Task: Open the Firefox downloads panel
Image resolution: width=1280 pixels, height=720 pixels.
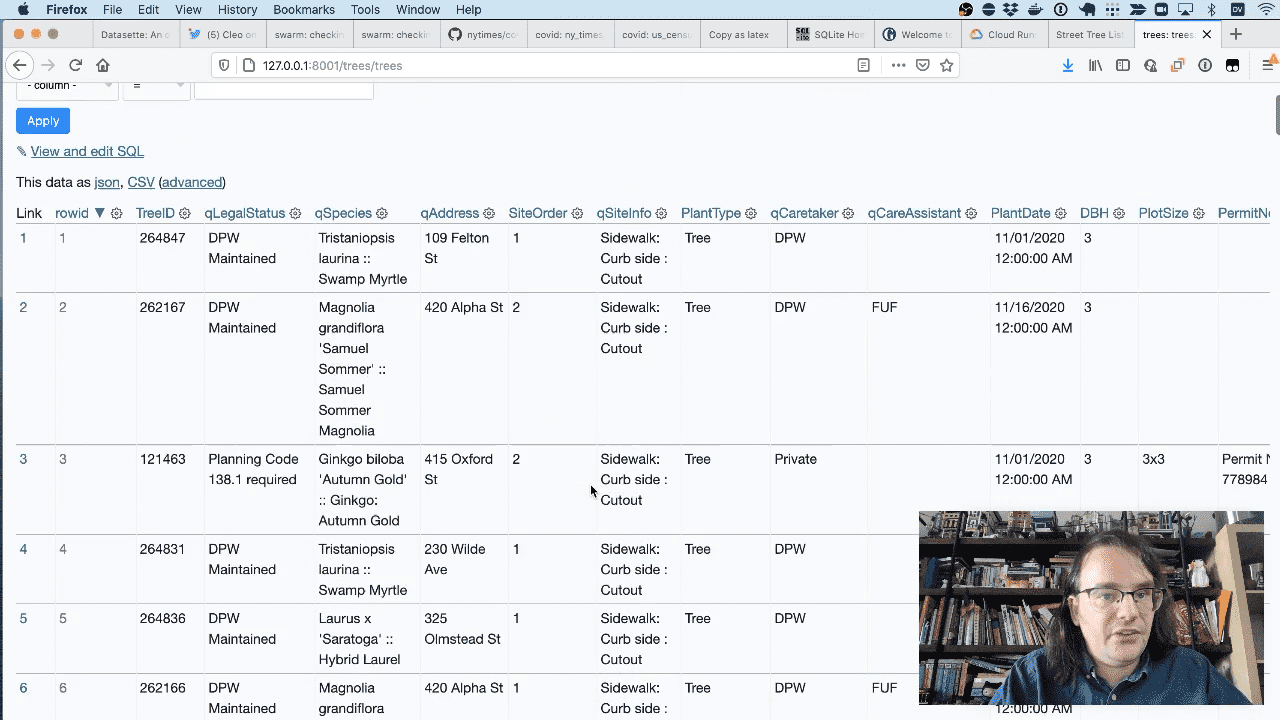Action: [x=1068, y=65]
